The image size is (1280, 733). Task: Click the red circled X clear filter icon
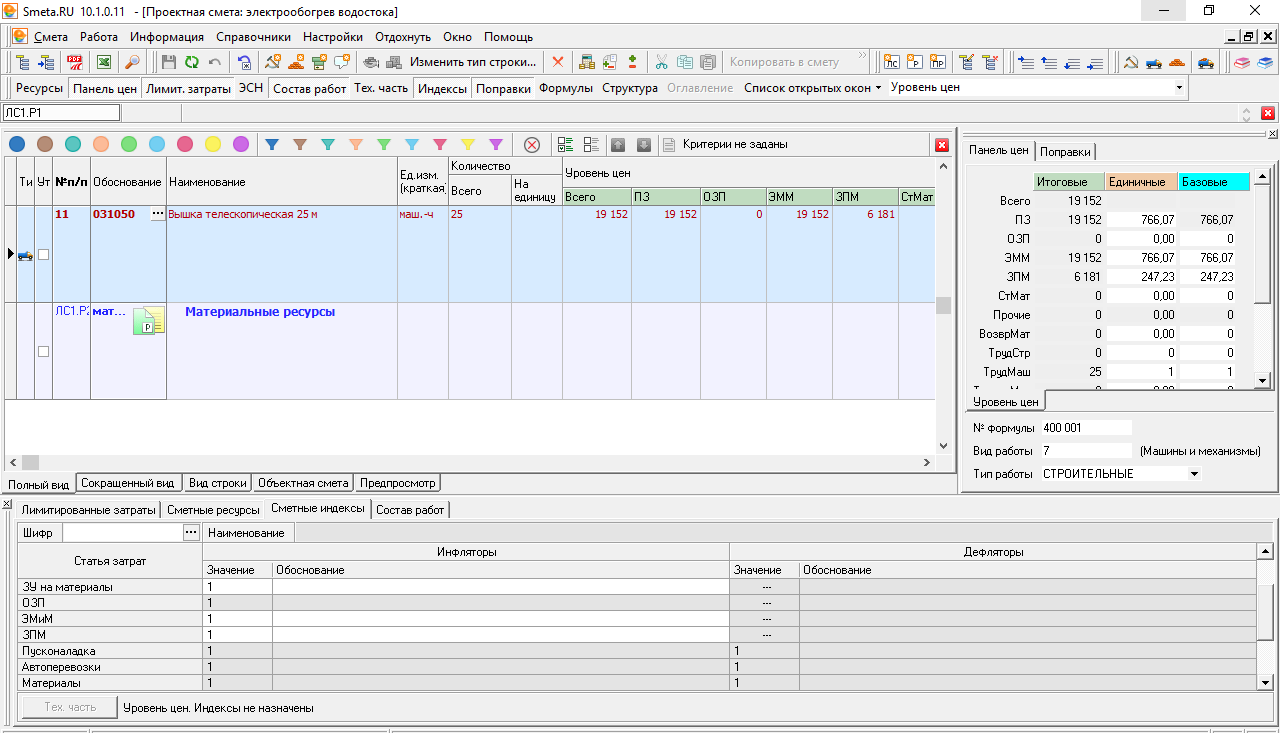(x=532, y=144)
